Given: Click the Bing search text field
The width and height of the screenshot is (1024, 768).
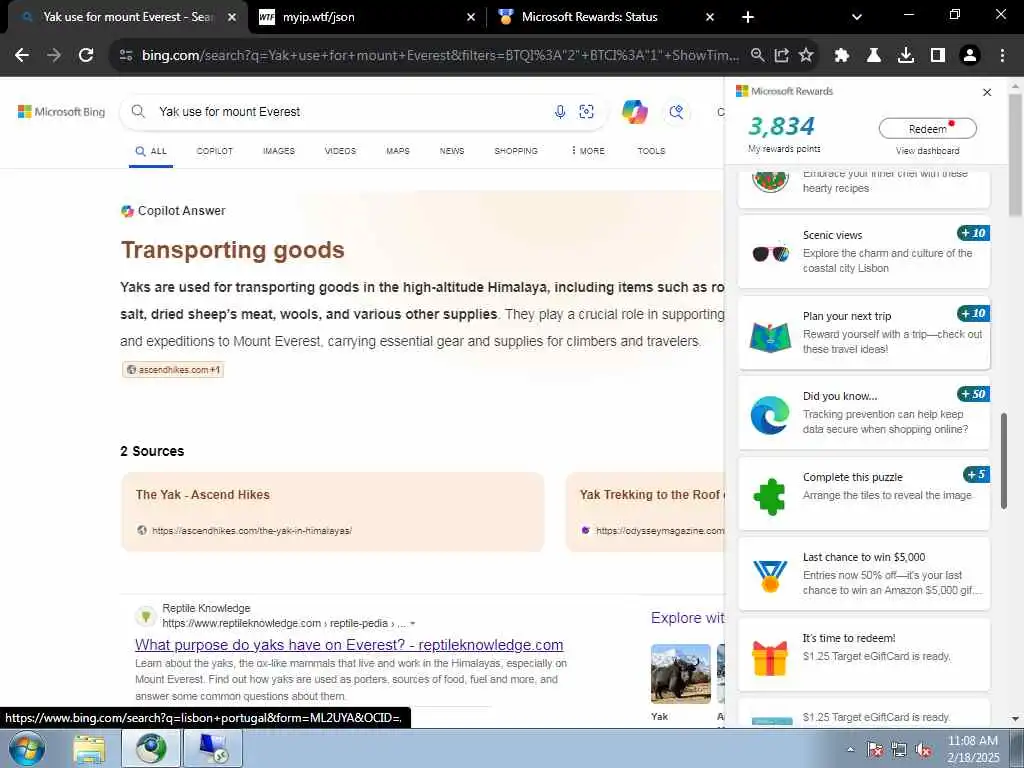Looking at the screenshot, I should [x=353, y=112].
